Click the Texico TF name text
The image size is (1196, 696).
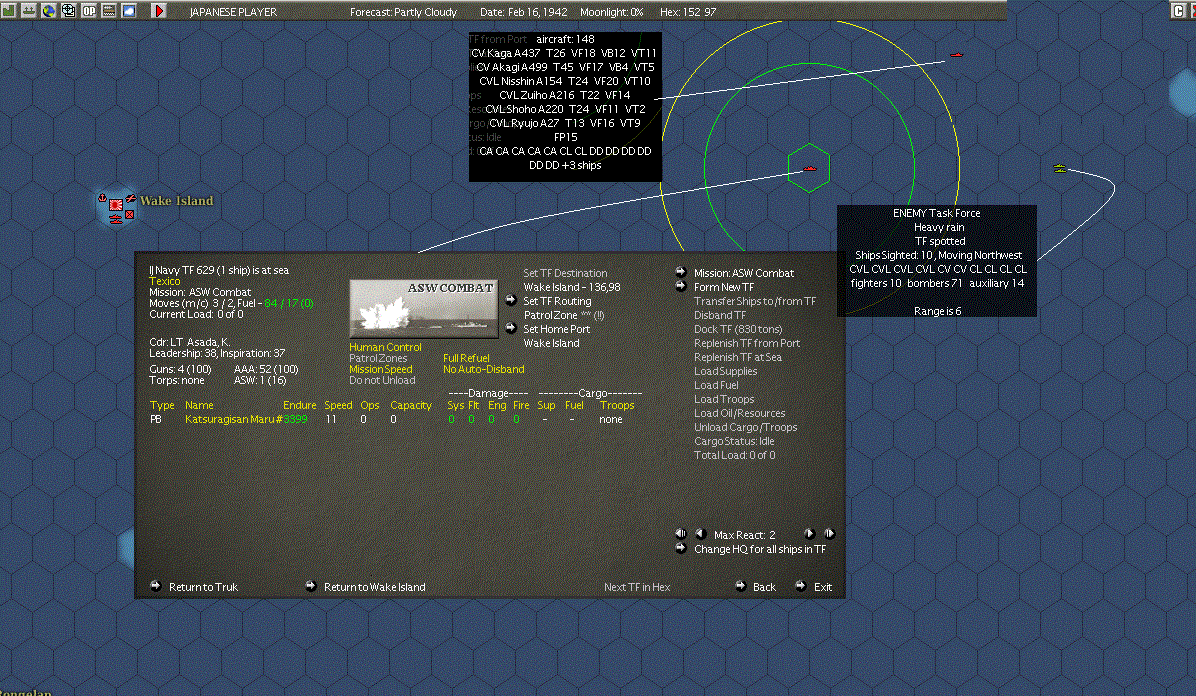[165, 281]
